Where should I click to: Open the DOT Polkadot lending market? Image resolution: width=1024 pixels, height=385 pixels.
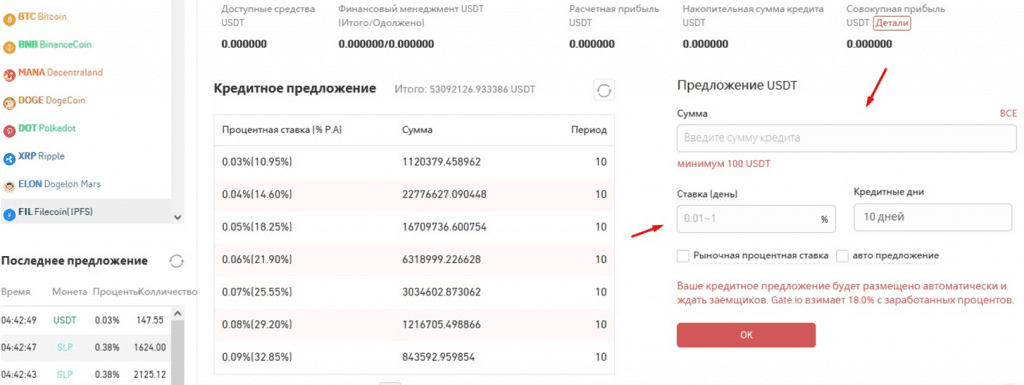(x=47, y=129)
